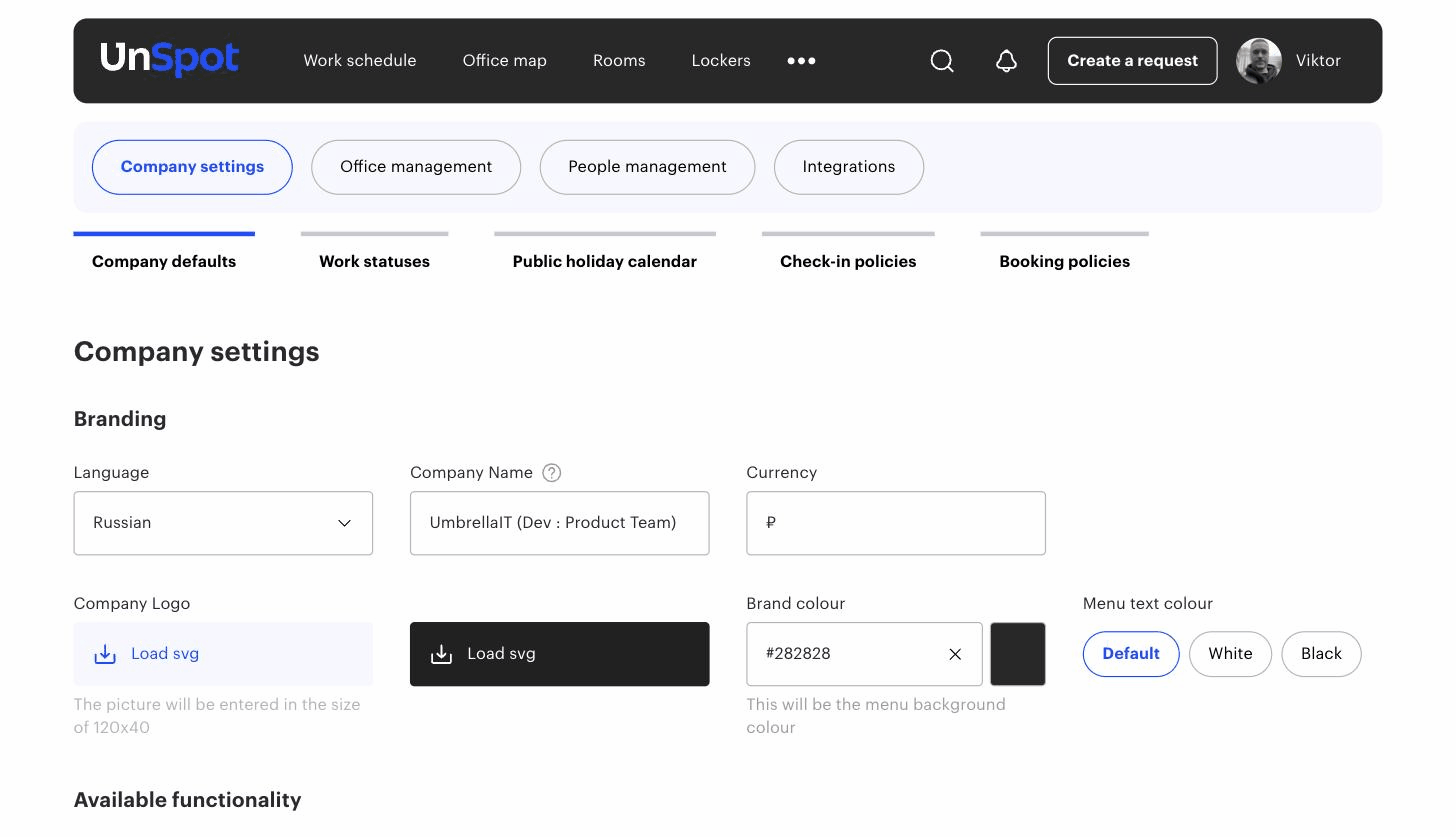
Task: Click Create a request button
Action: 1132,61
